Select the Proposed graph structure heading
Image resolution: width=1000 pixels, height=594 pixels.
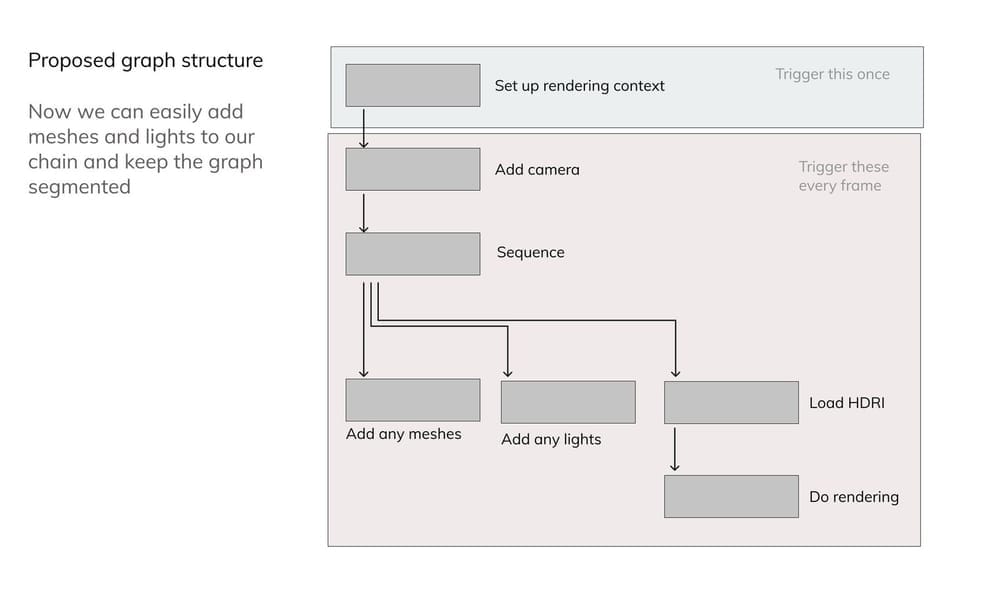click(145, 60)
